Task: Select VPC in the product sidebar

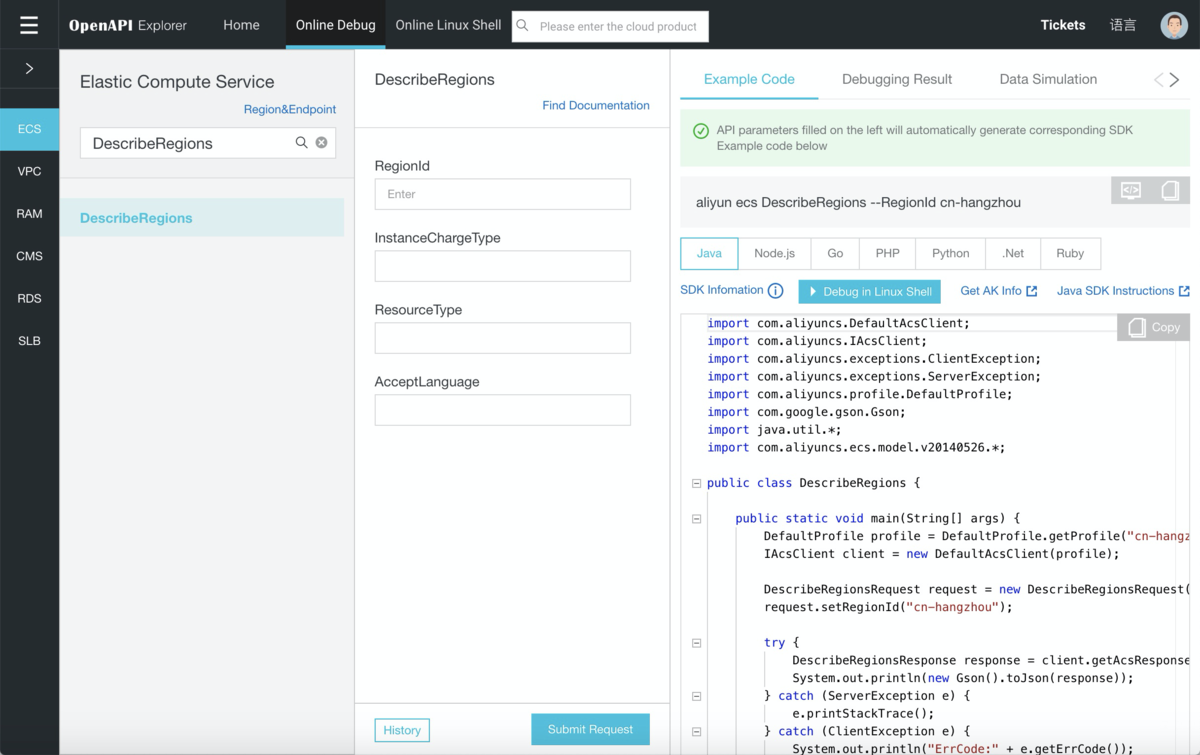Action: pos(30,171)
